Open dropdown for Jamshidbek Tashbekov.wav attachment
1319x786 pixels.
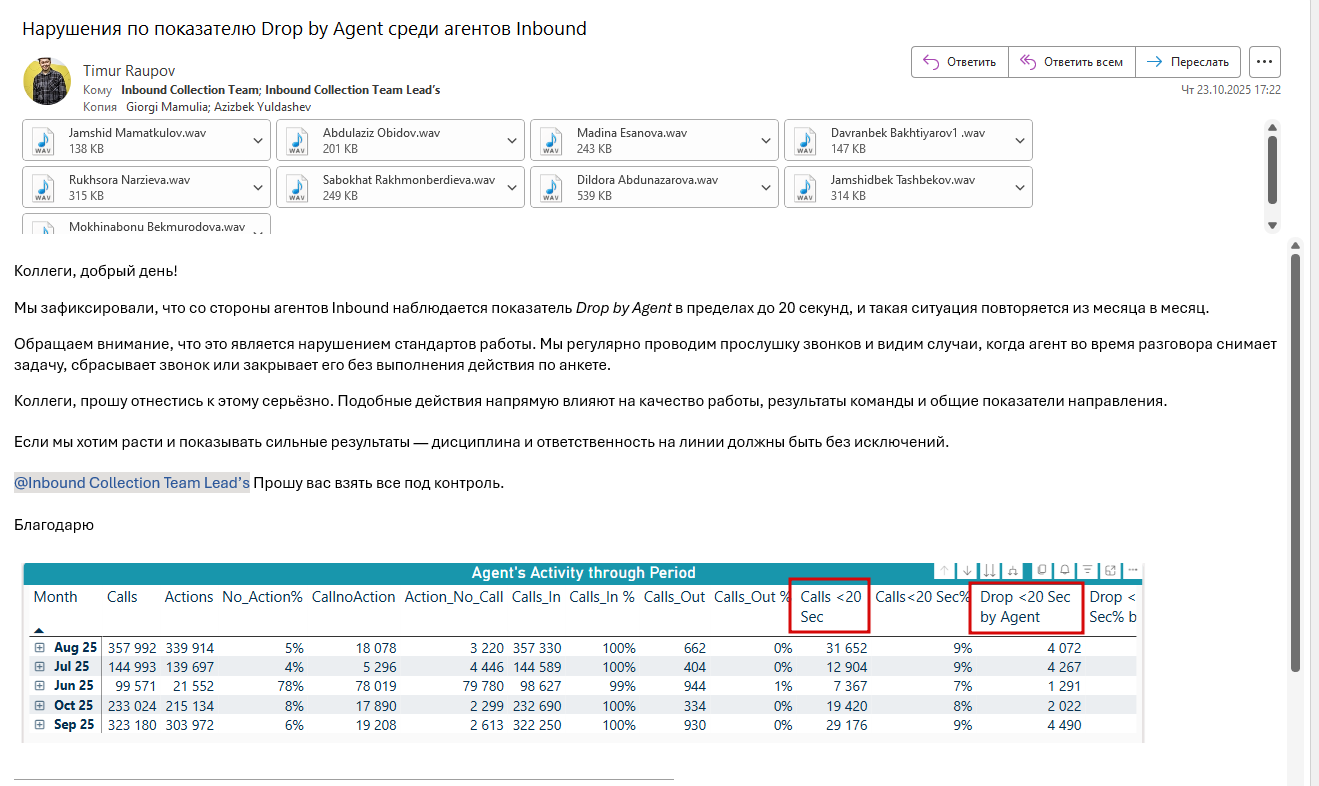(x=1021, y=187)
